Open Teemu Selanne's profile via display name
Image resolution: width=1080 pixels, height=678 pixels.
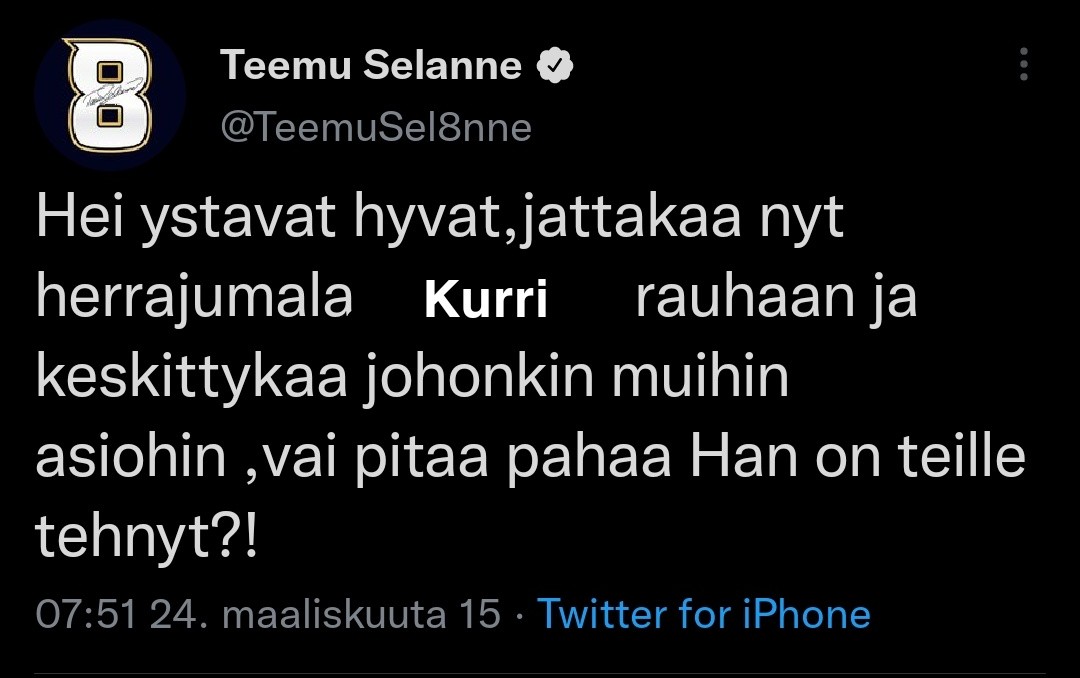tap(371, 66)
